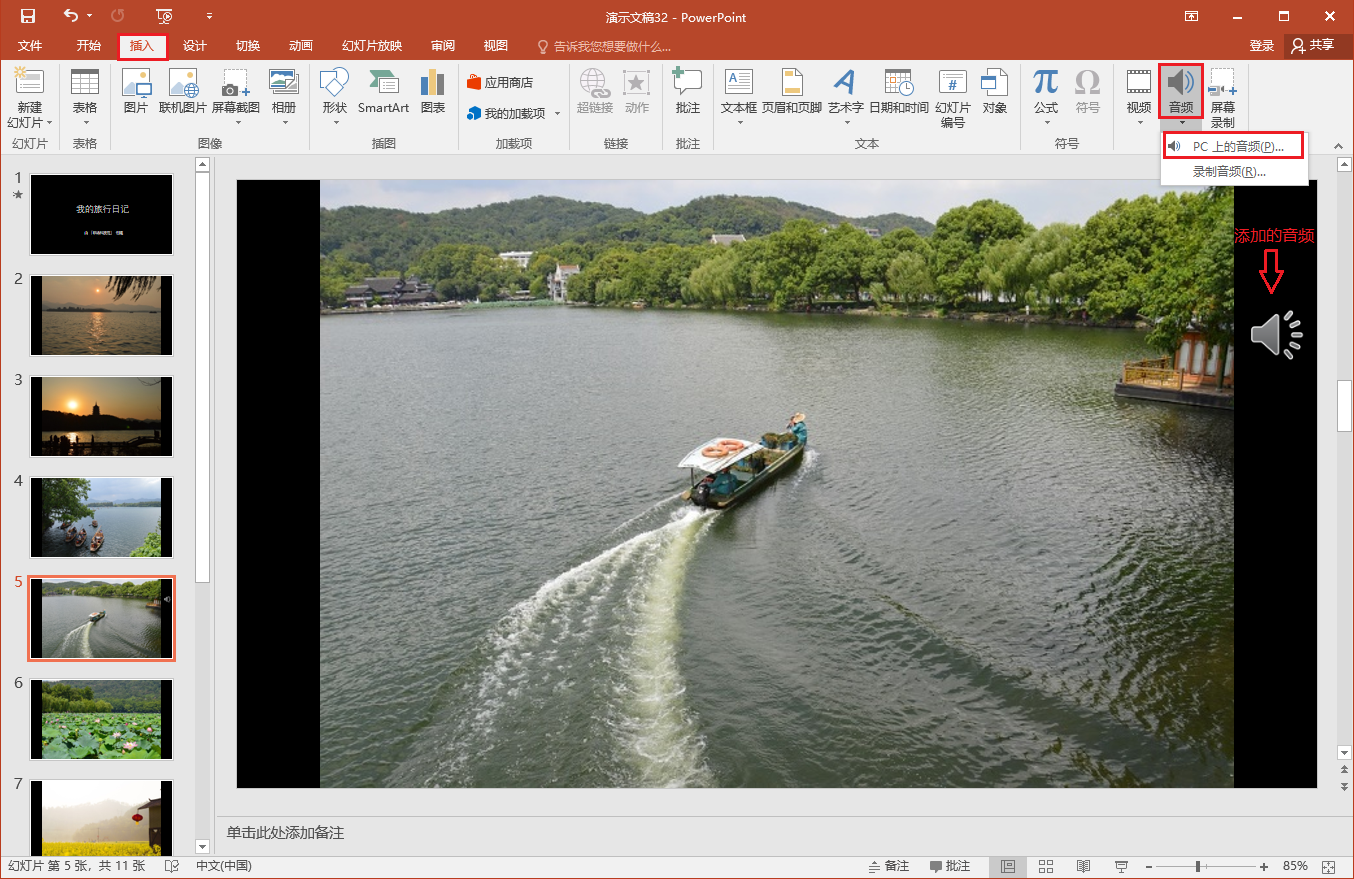The width and height of the screenshot is (1354, 879).
Task: Switch to Normal view in status bar
Action: point(1008,866)
